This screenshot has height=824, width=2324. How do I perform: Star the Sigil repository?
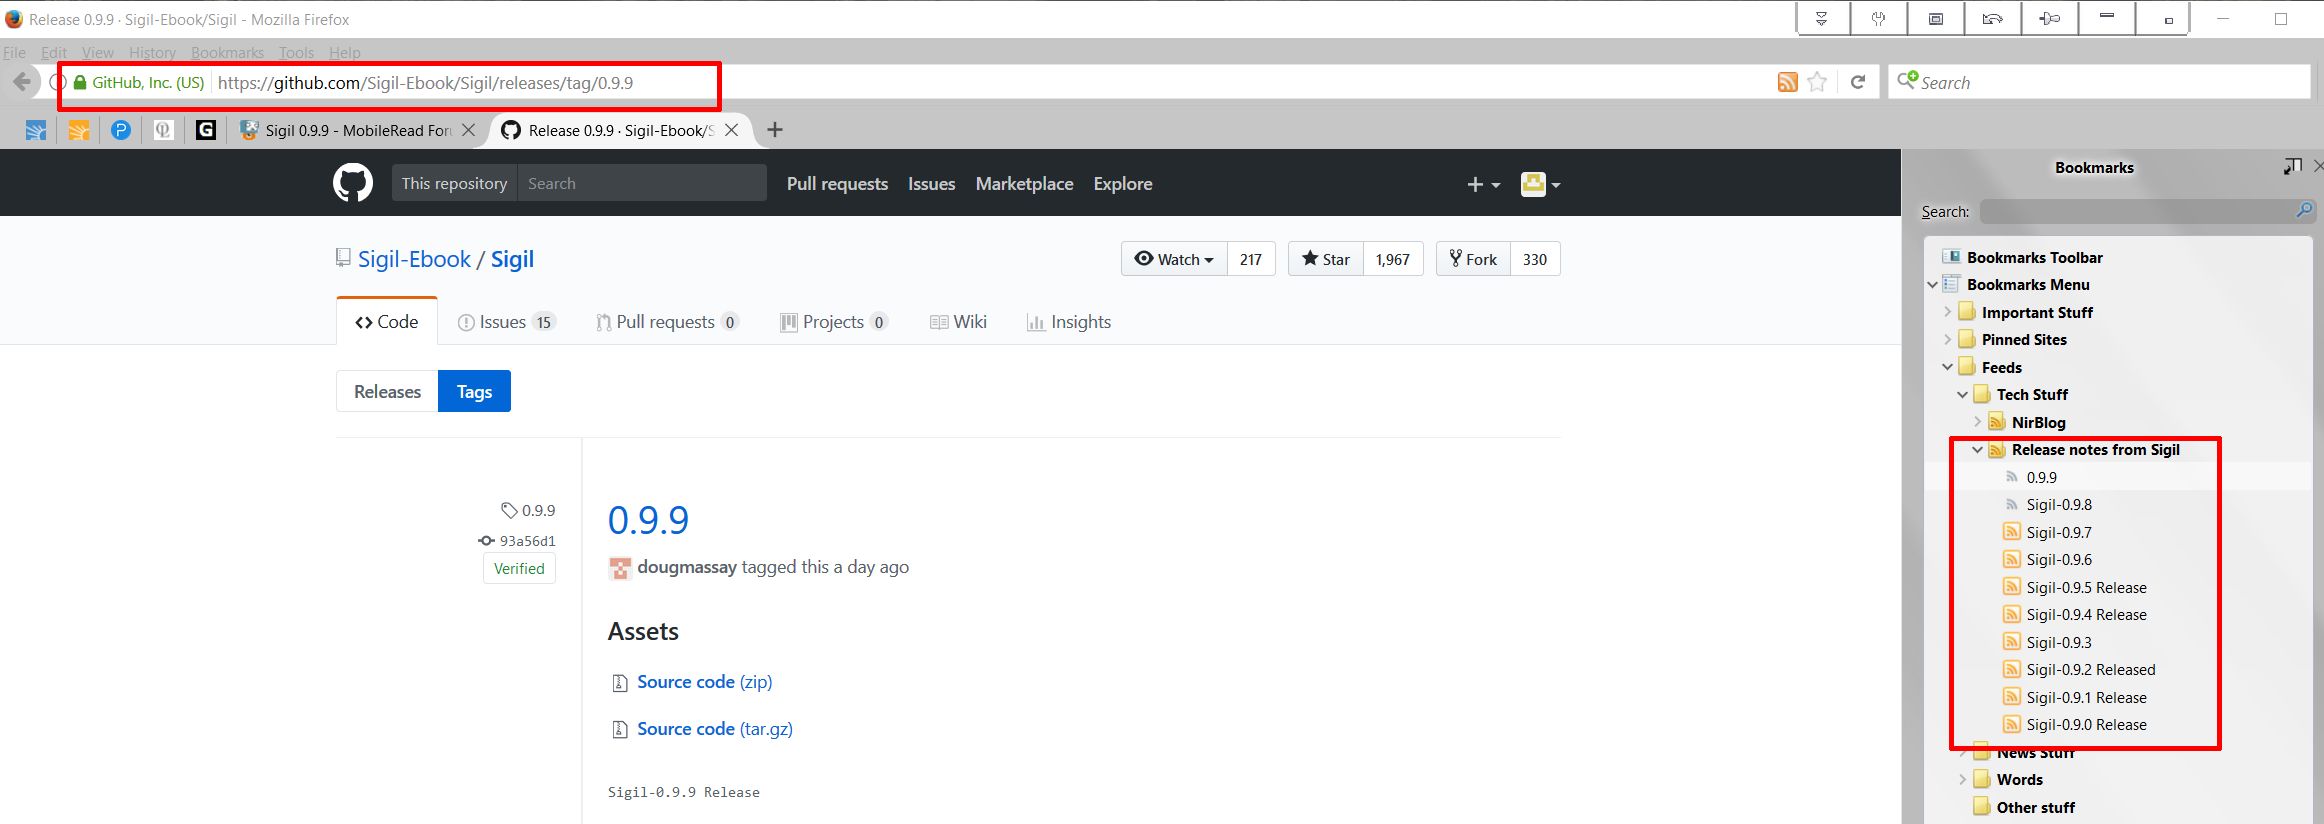(x=1326, y=259)
